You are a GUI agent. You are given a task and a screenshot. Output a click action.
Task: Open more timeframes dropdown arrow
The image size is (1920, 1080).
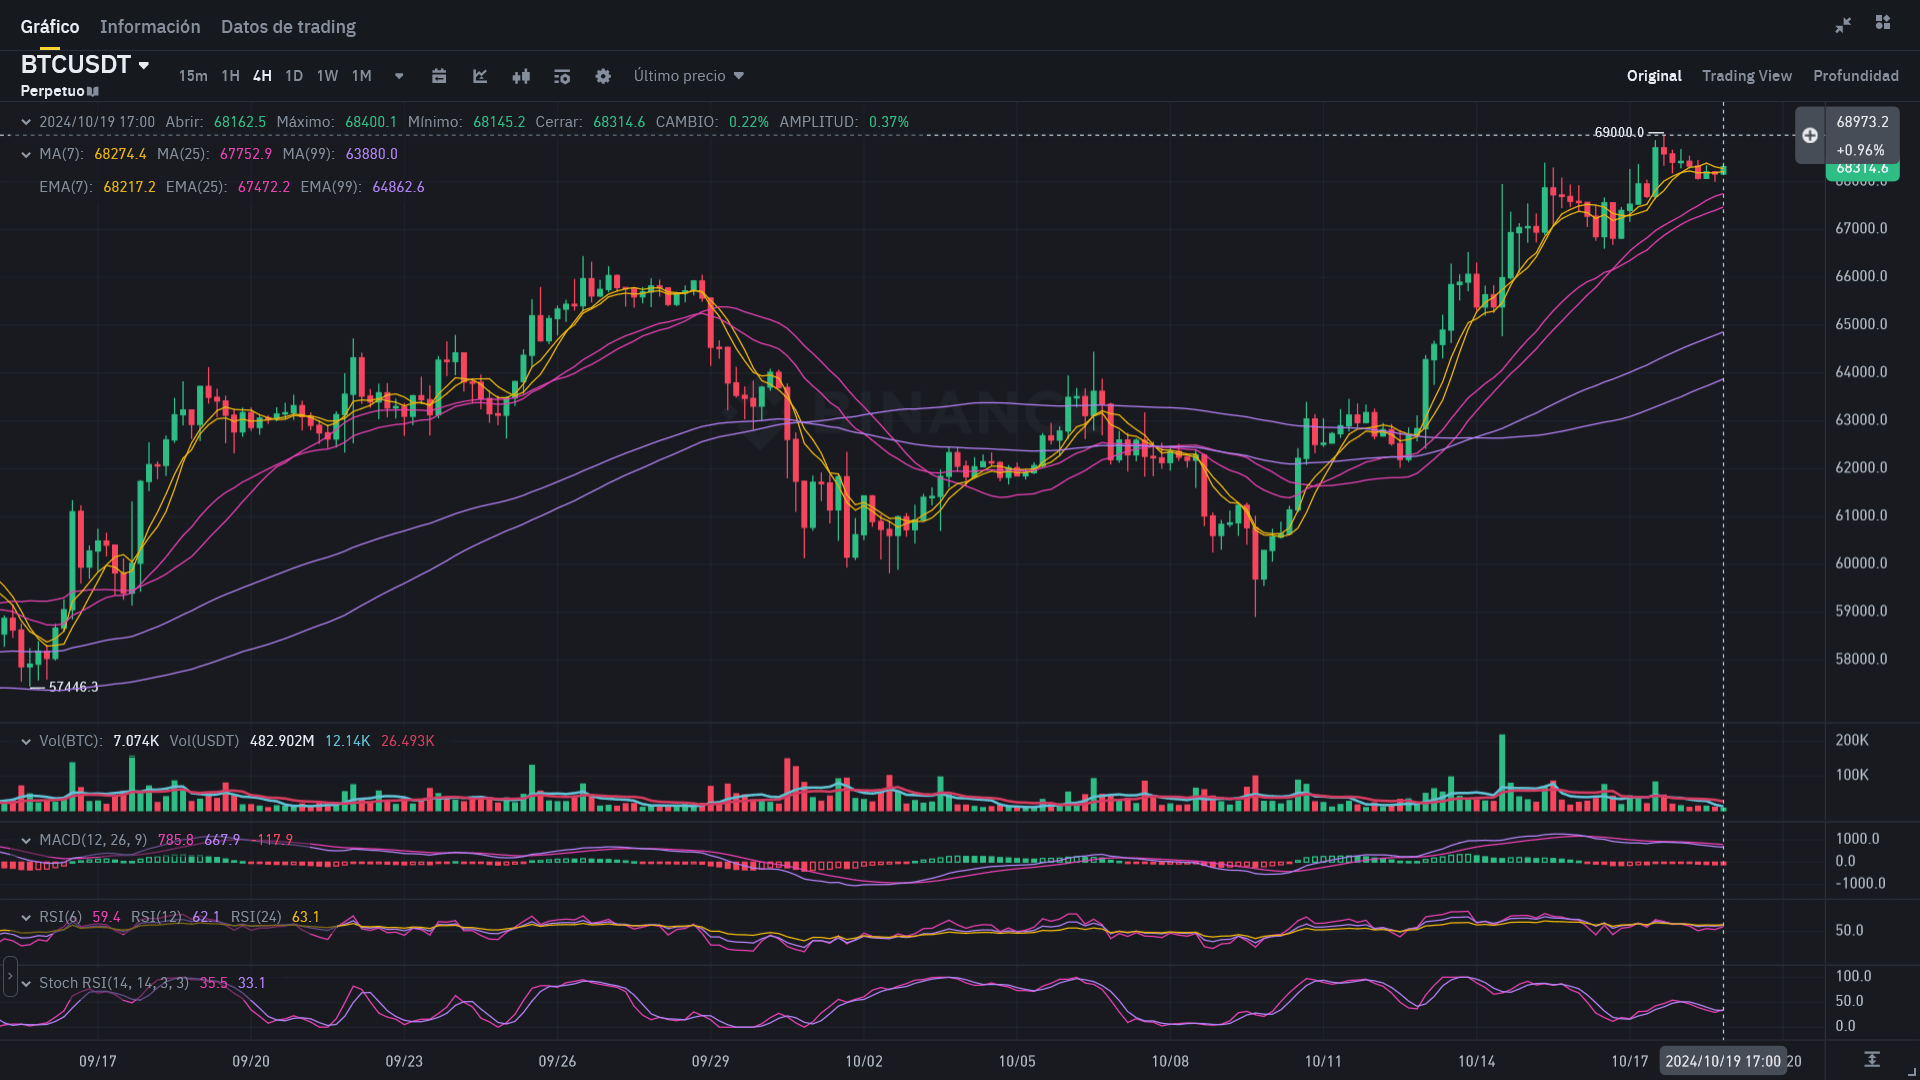tap(399, 76)
